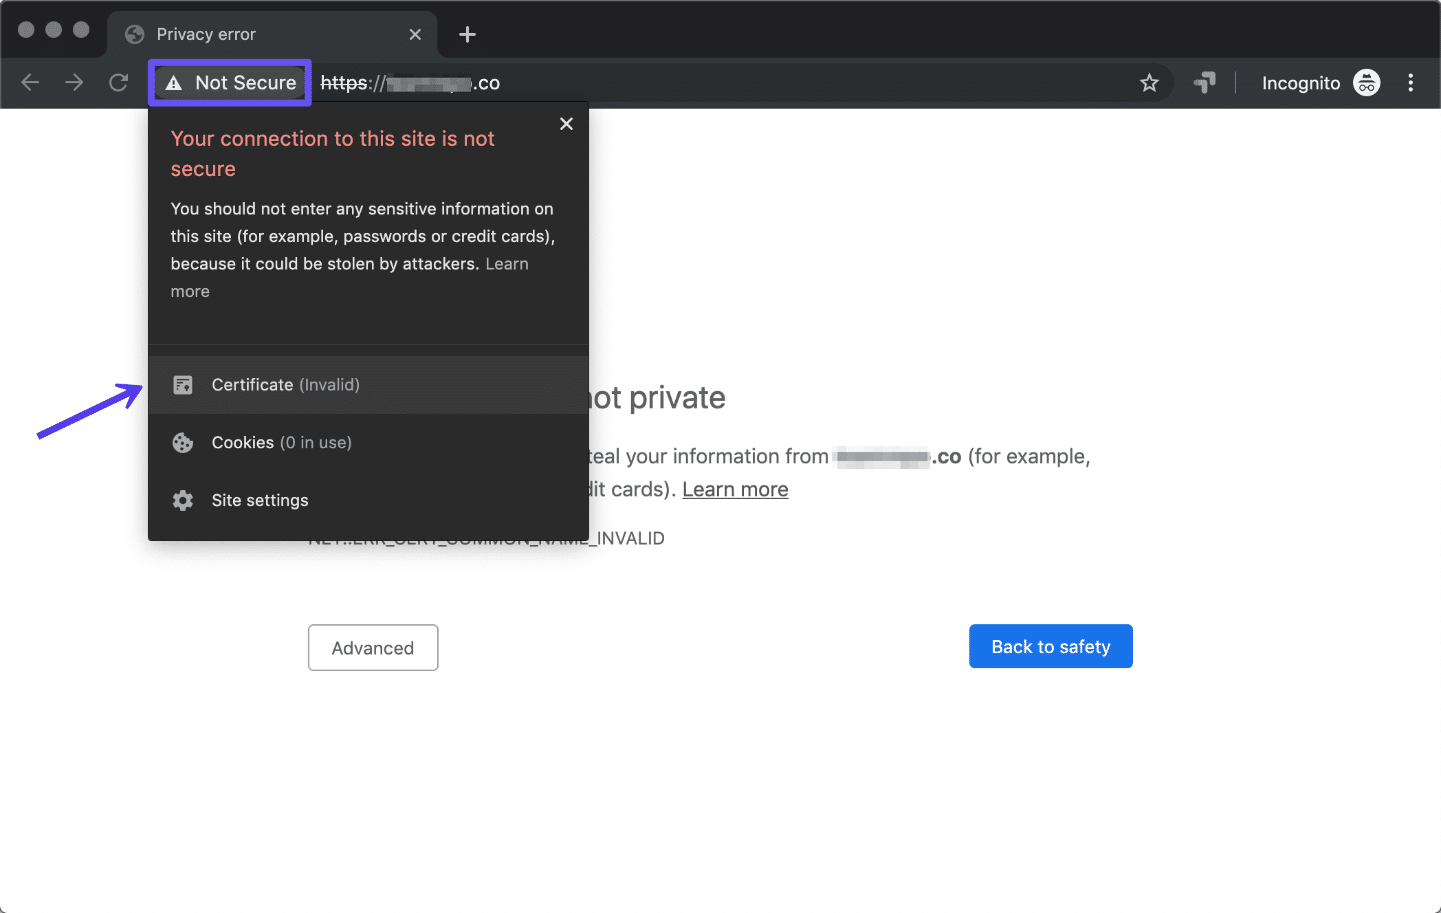Open the underlined Learn more link
Screen dimensions: 1441x913
[x=735, y=489]
